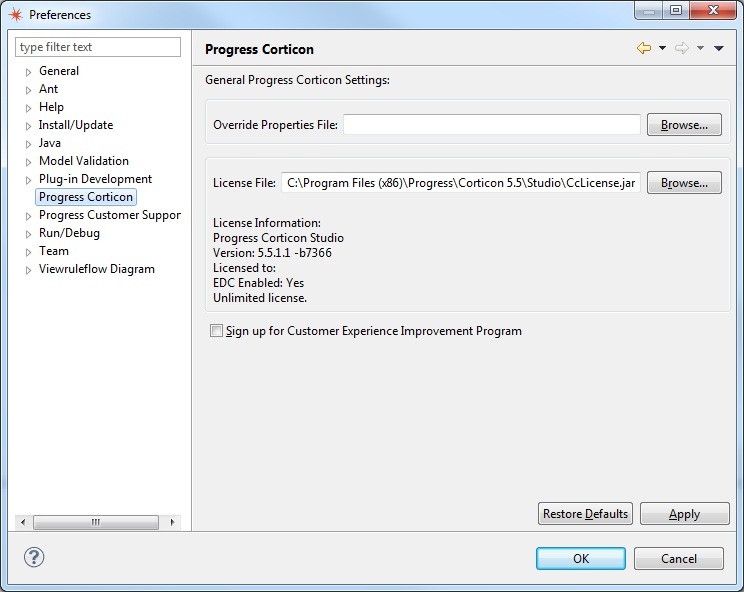Select Java in the preferences tree
The image size is (744, 592).
point(50,143)
